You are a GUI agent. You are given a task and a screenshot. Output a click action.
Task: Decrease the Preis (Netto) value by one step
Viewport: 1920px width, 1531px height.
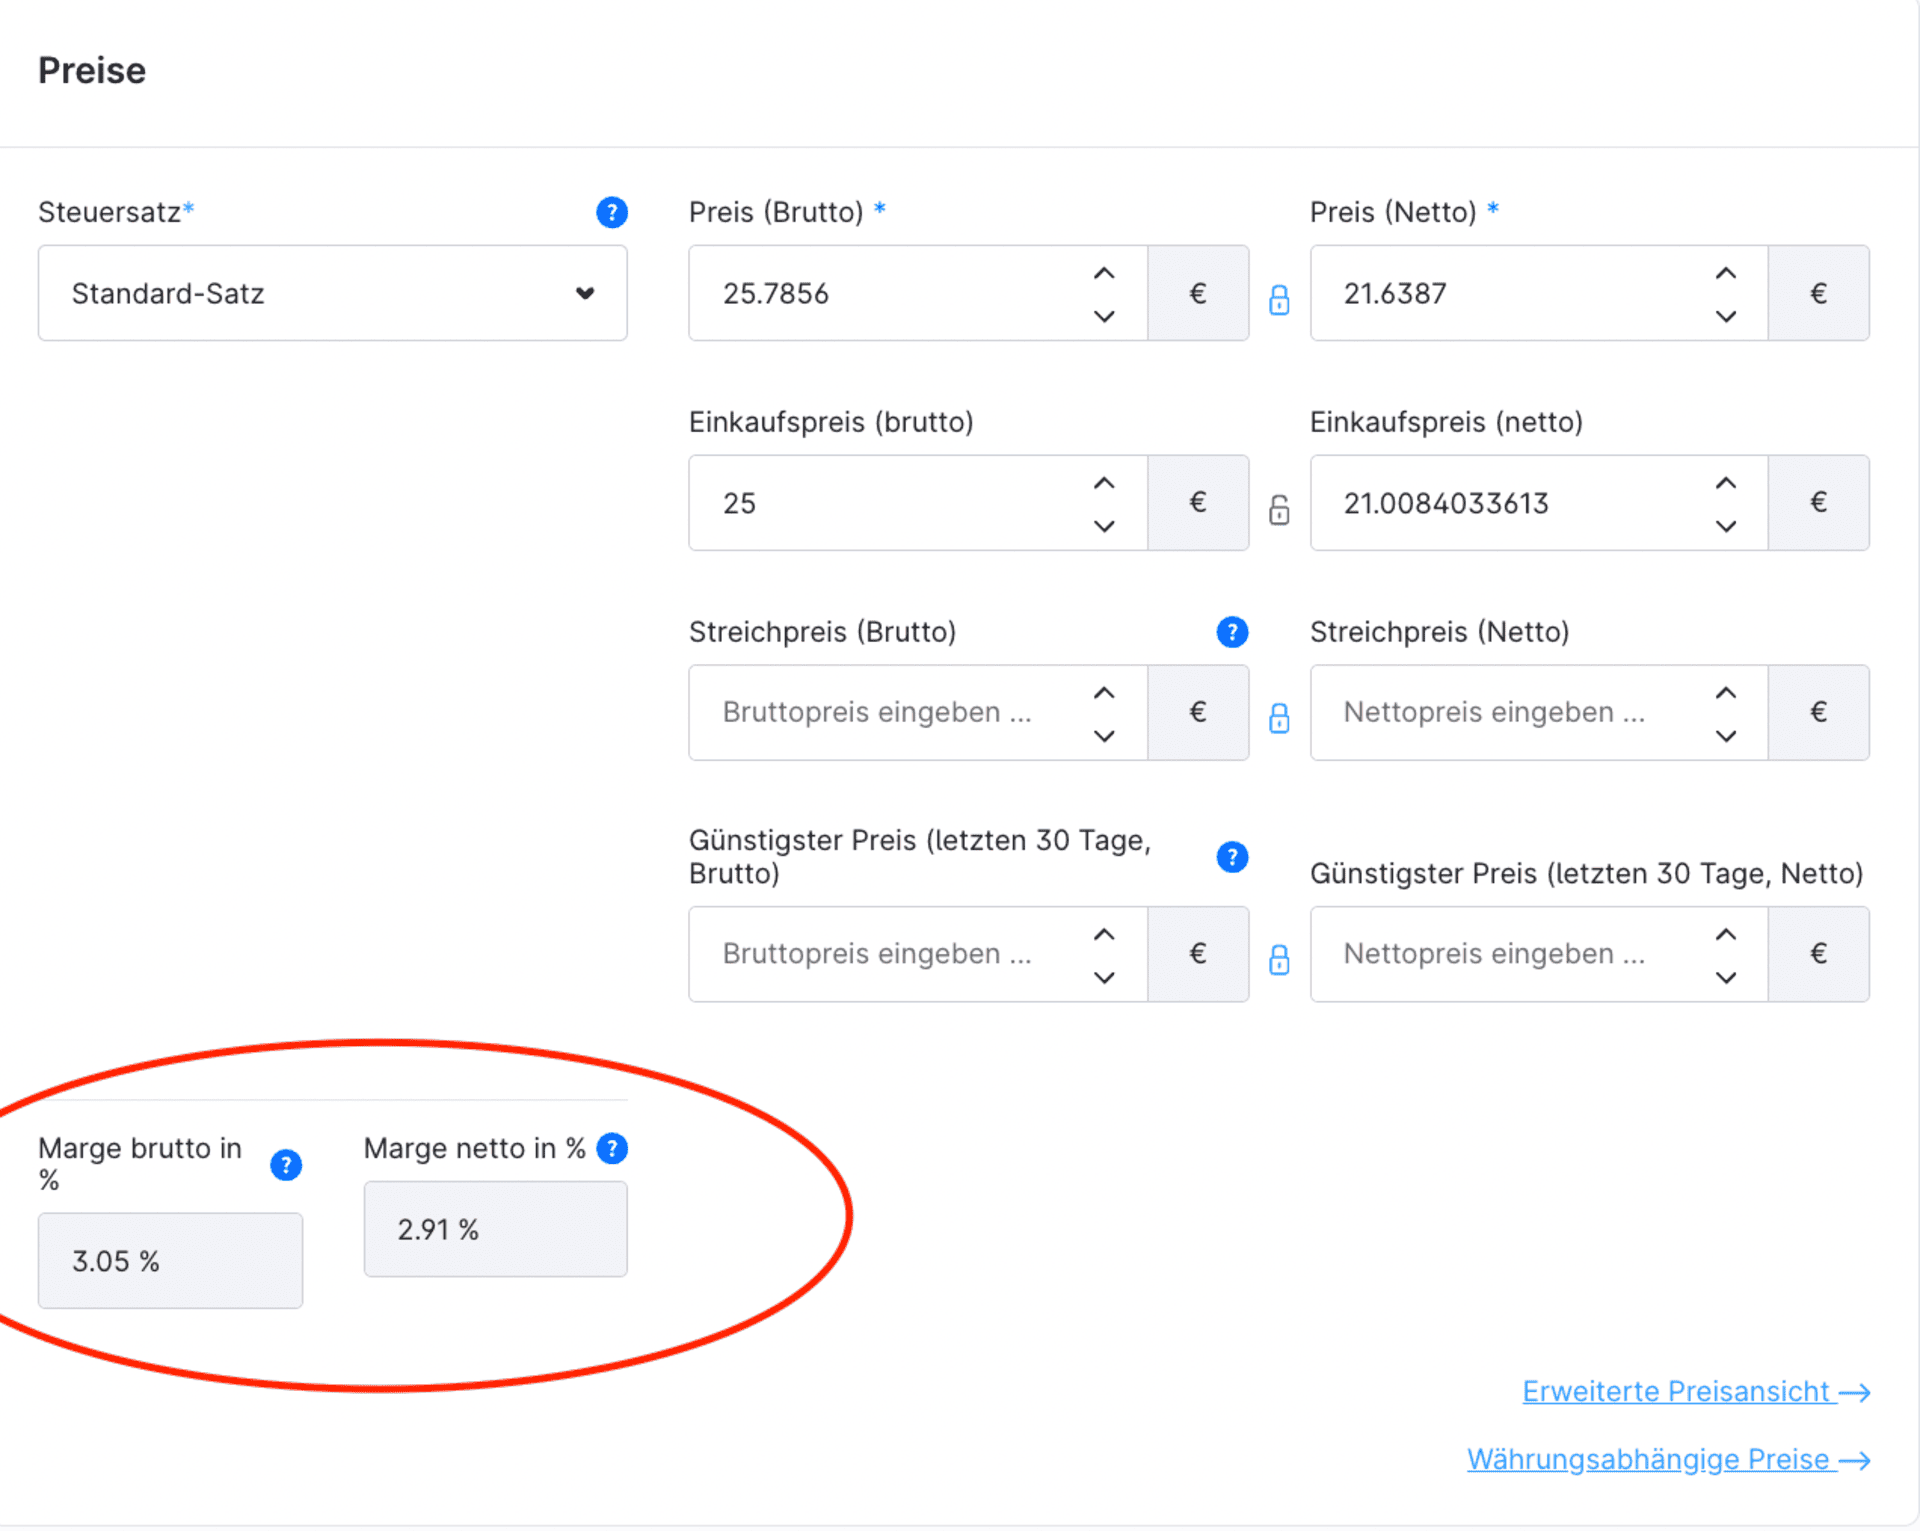(x=1726, y=316)
